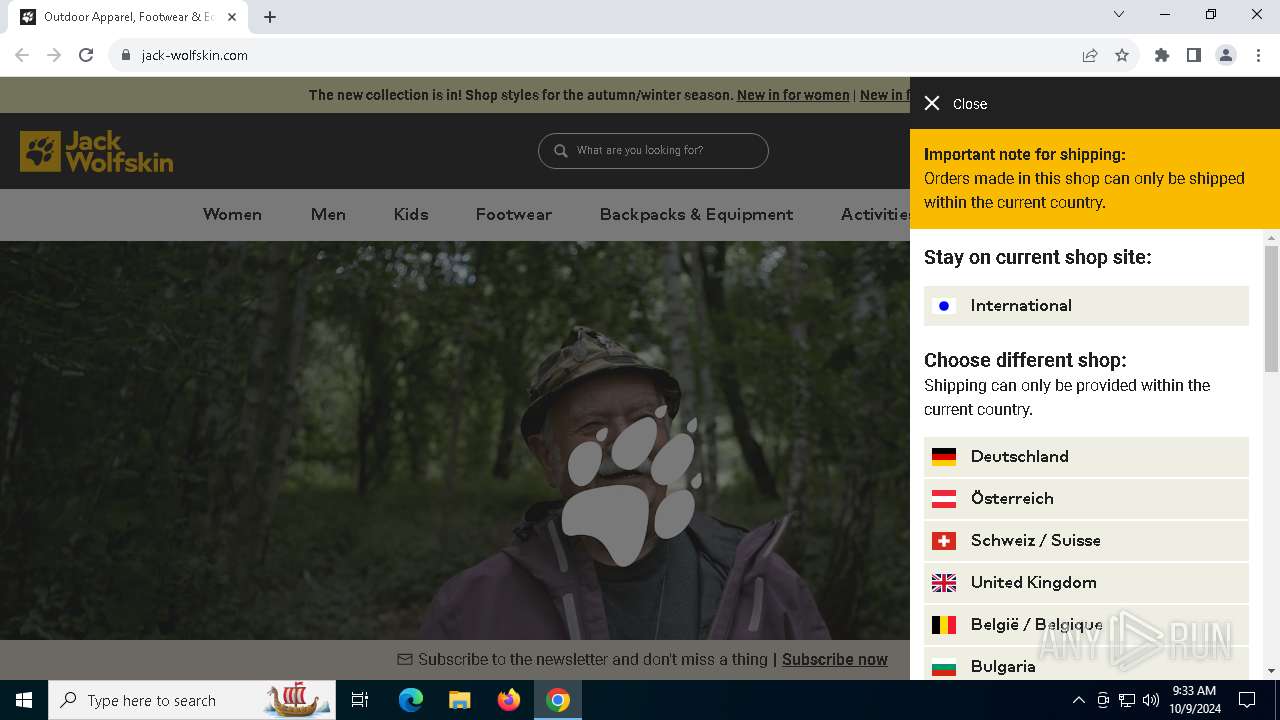Choose the Deutschland shop

[x=1086, y=457]
